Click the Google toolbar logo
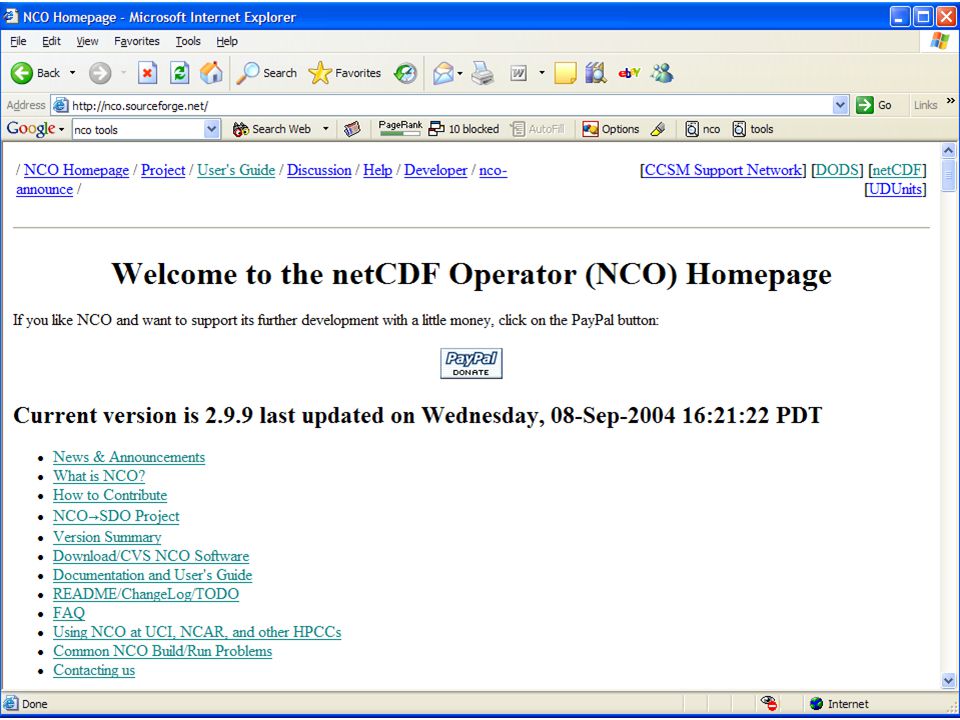The width and height of the screenshot is (960, 720). pyautogui.click(x=31, y=129)
